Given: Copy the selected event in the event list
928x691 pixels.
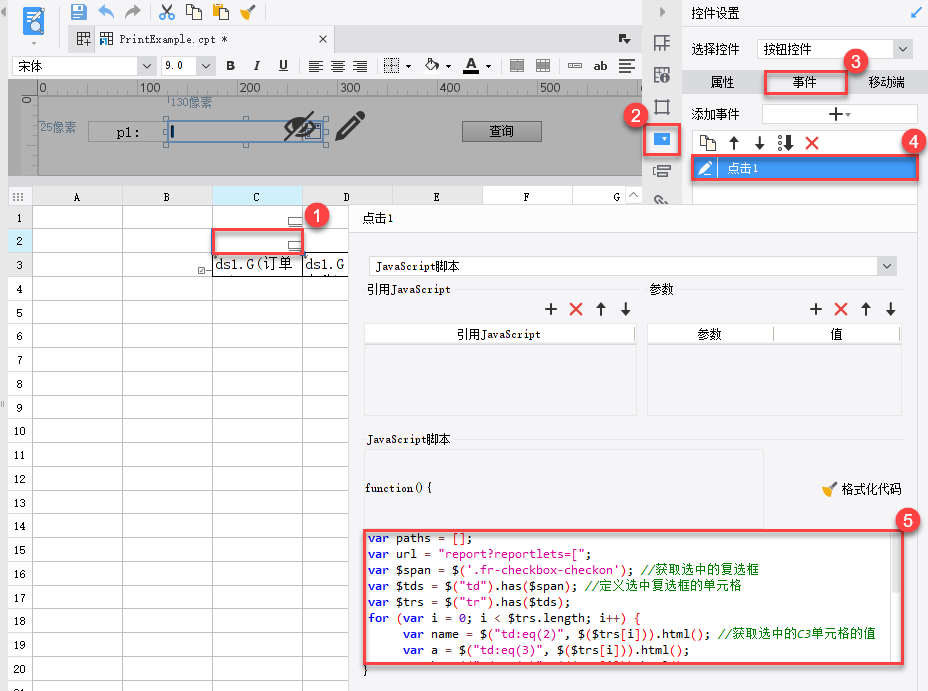Looking at the screenshot, I should point(707,143).
